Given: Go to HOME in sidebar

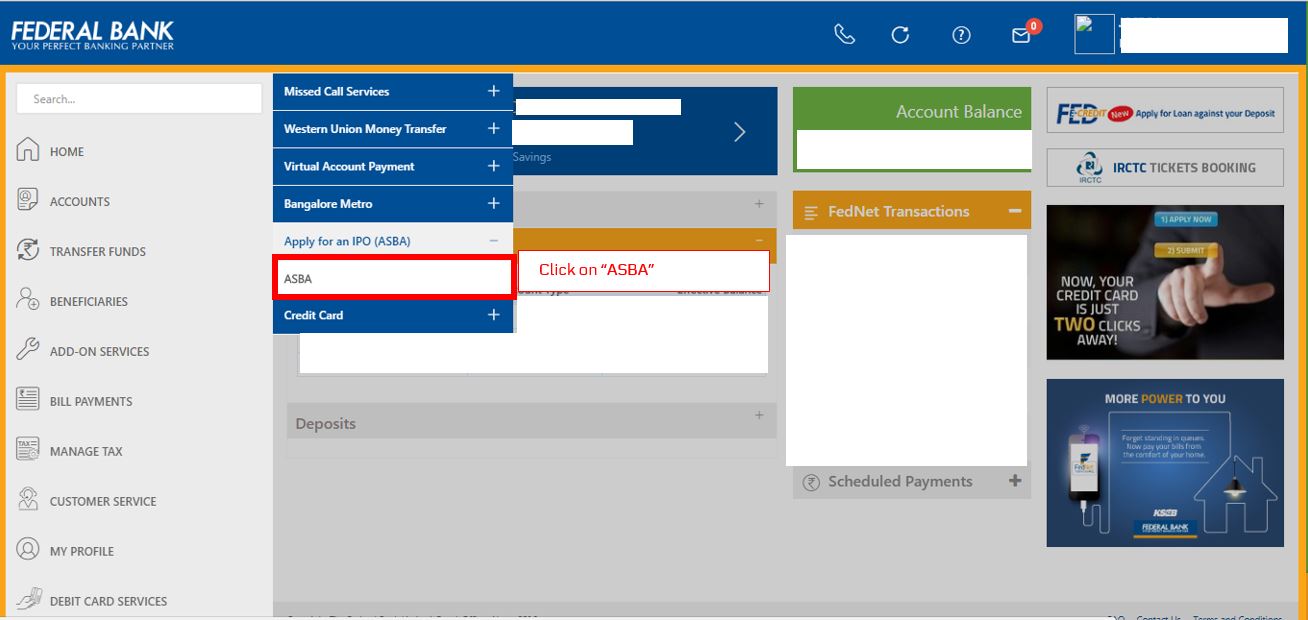Looking at the screenshot, I should 67,152.
